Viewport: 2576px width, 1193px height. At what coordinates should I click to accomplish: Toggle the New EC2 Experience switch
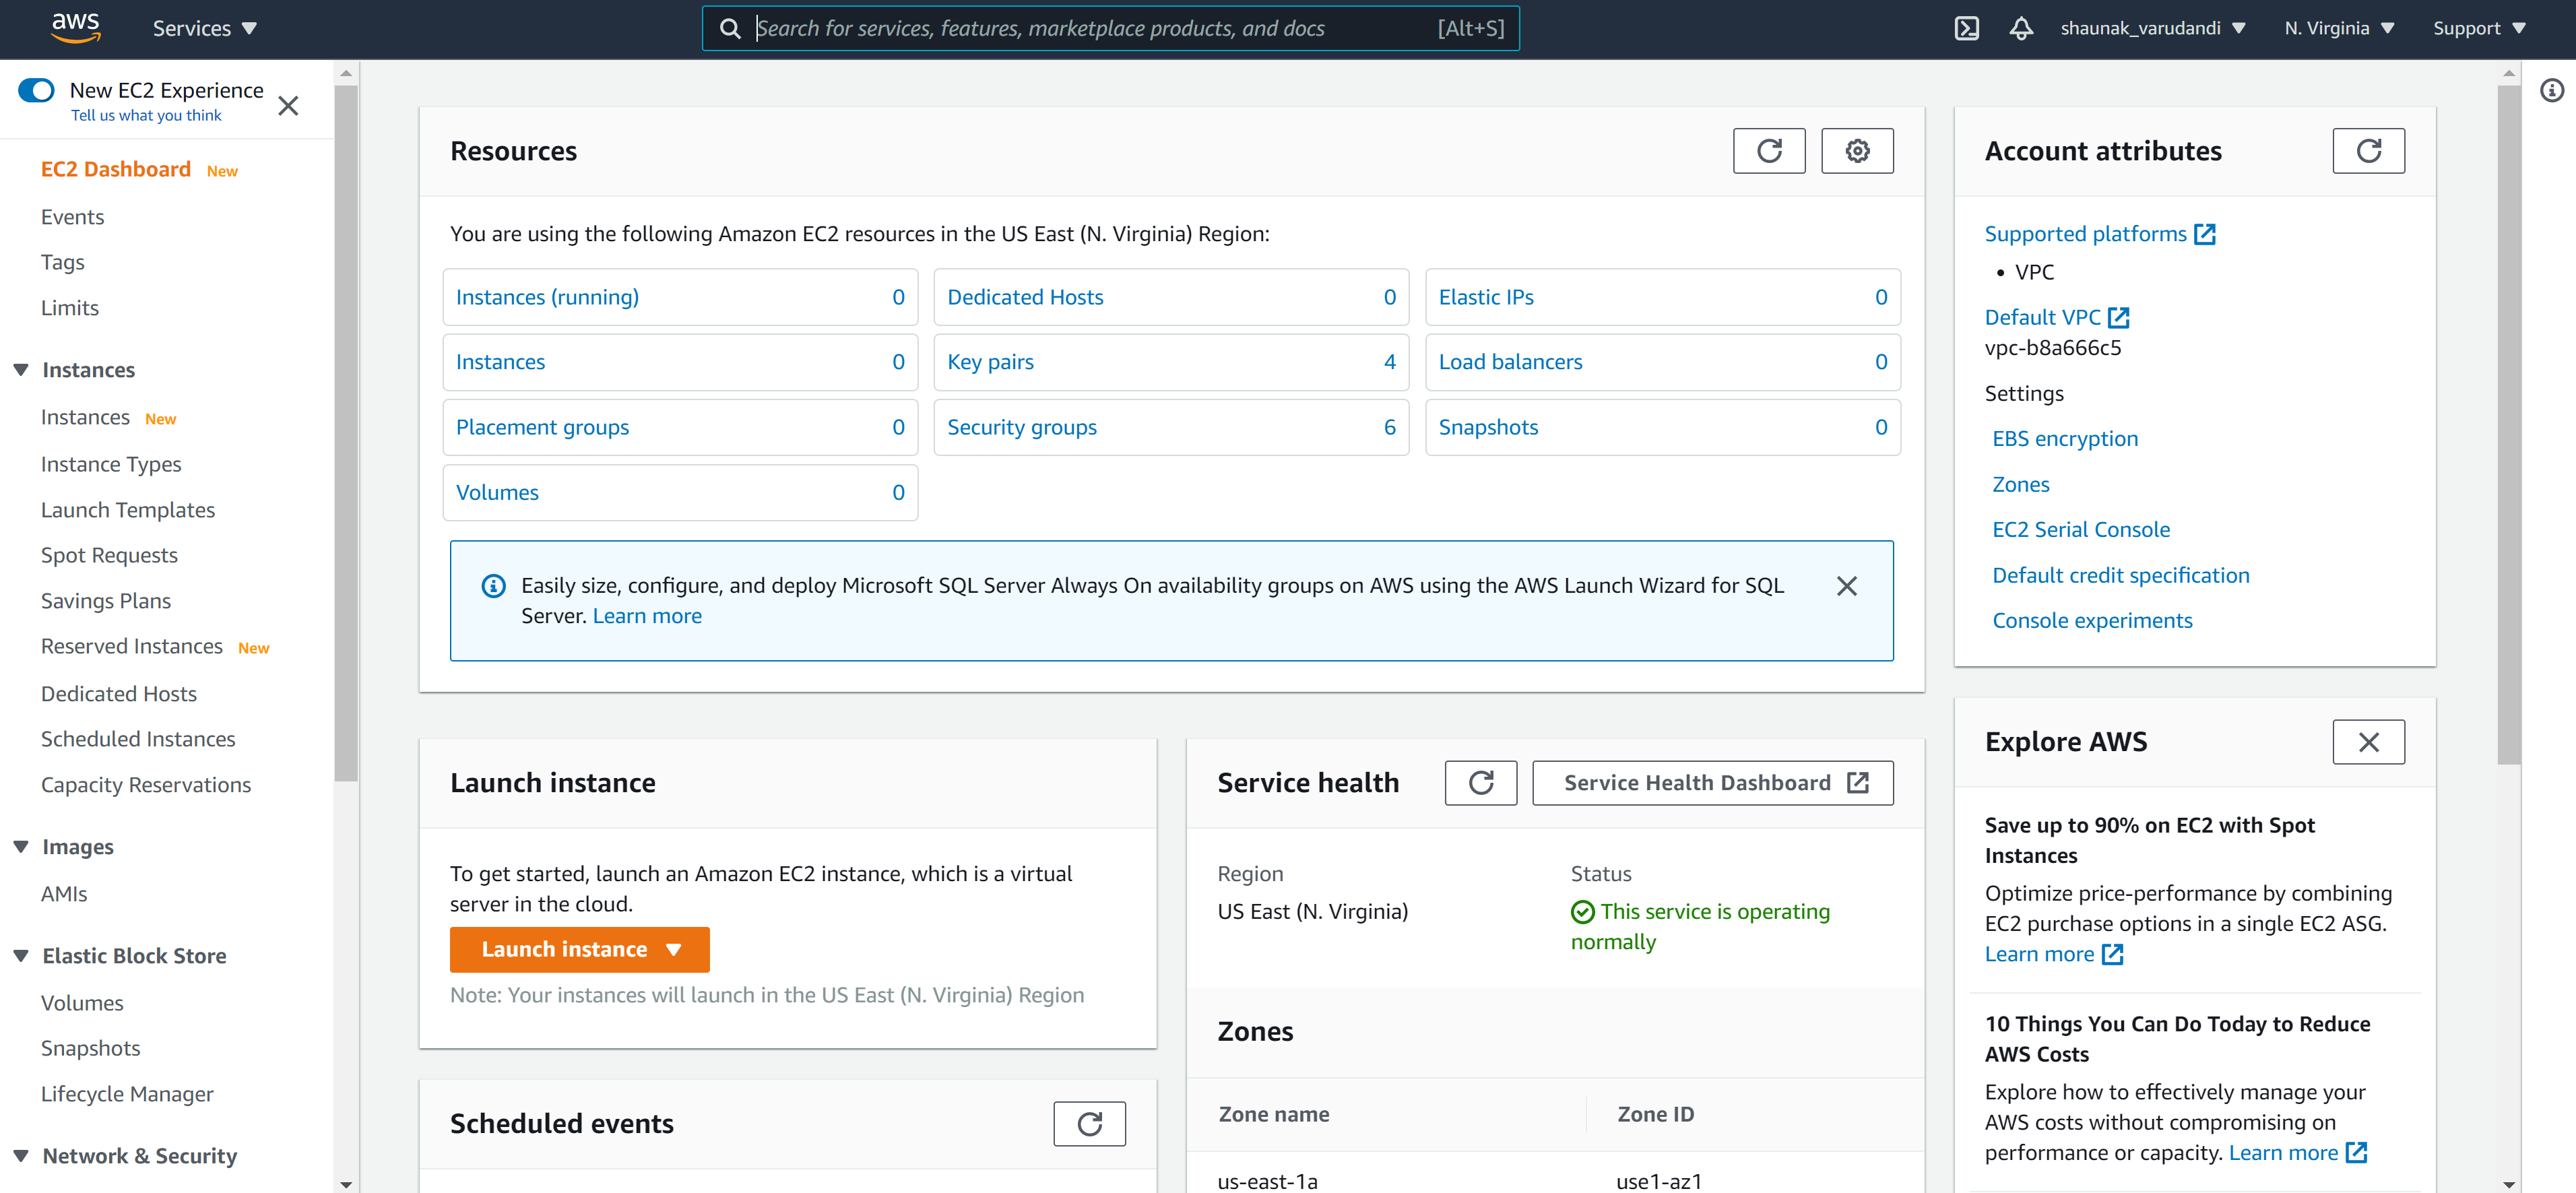[37, 91]
